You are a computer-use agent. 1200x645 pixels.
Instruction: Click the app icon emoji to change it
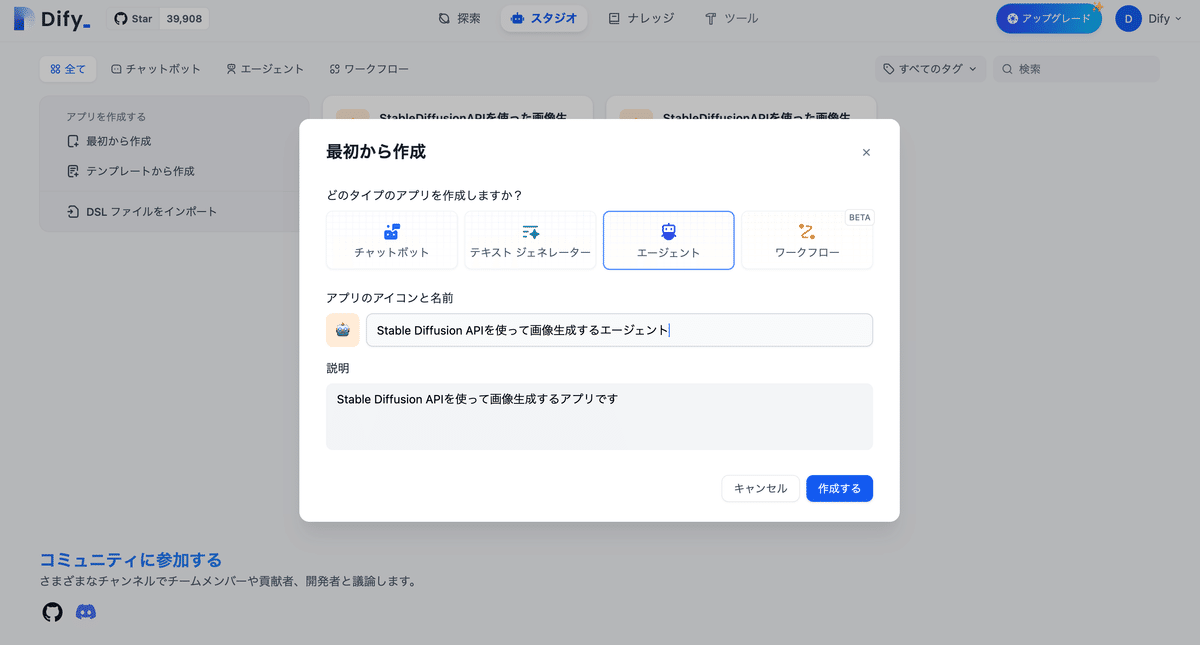tap(343, 329)
